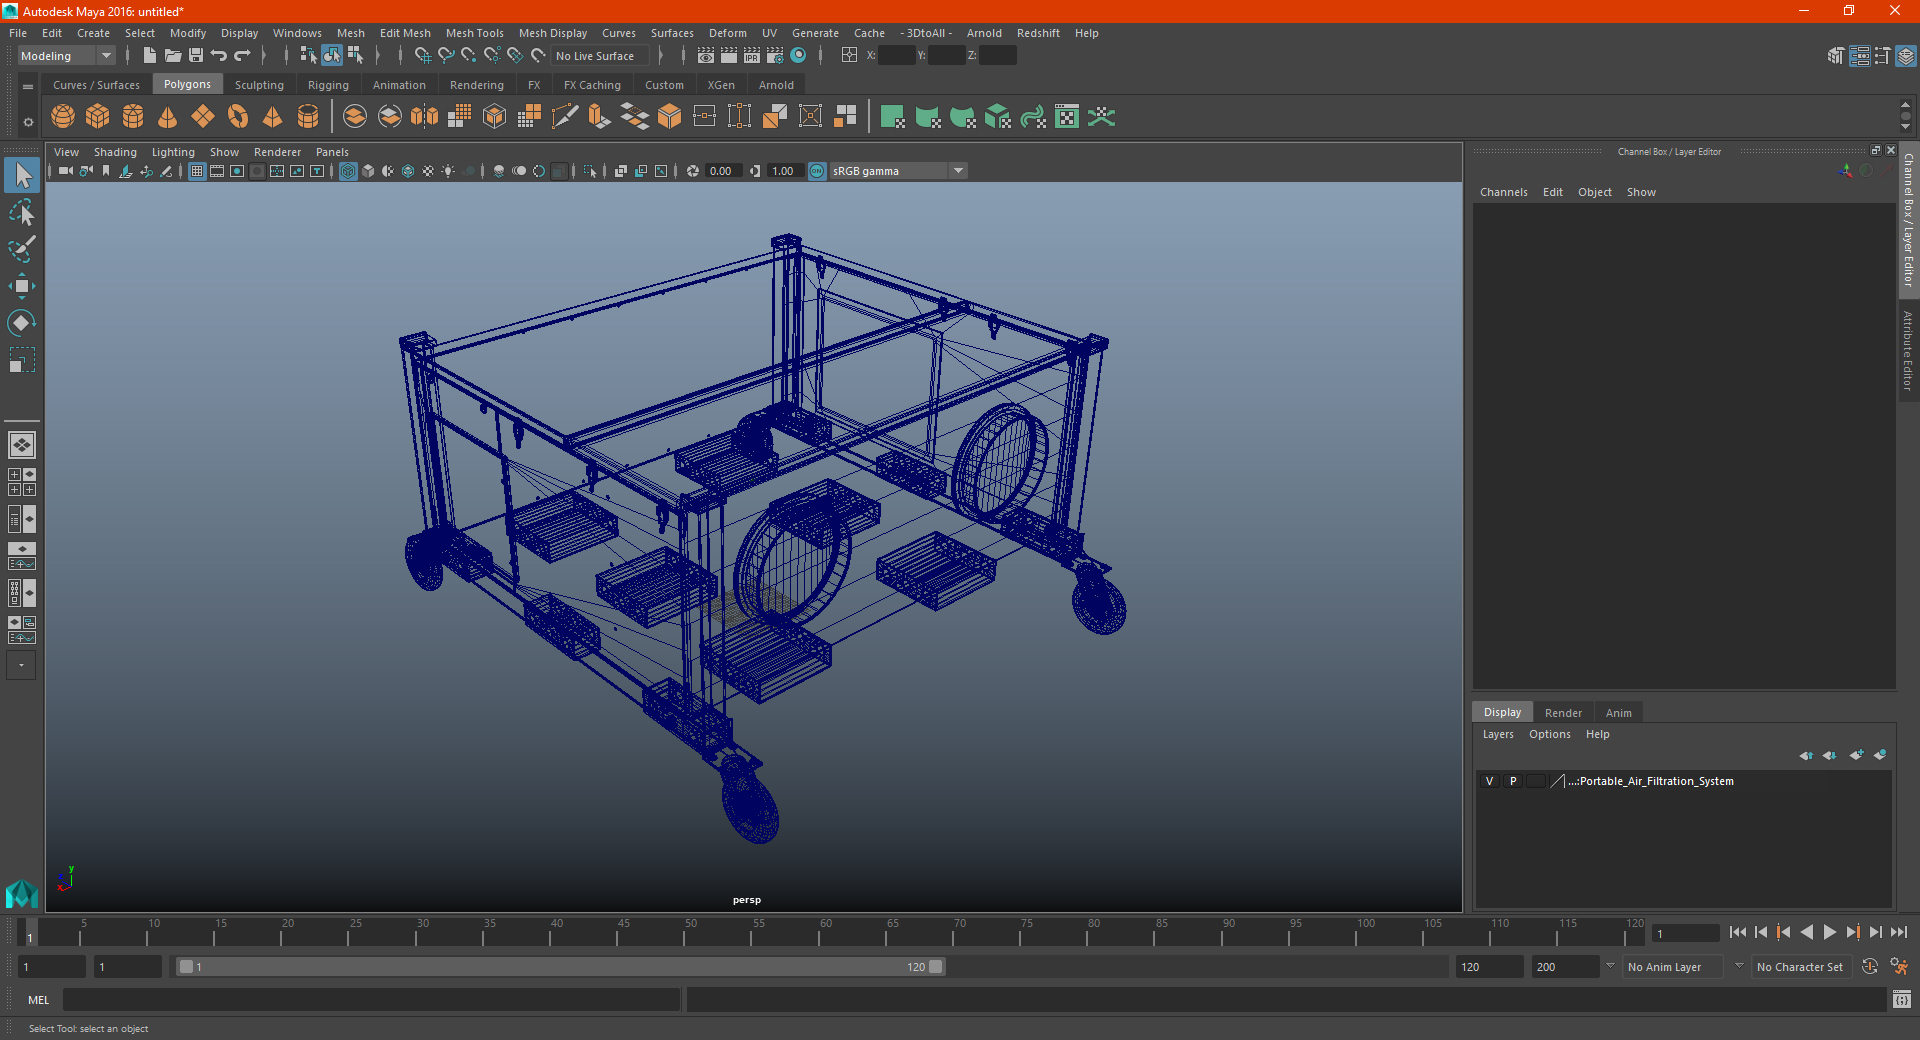Click the Mirror Geometry shelf icon

point(425,117)
